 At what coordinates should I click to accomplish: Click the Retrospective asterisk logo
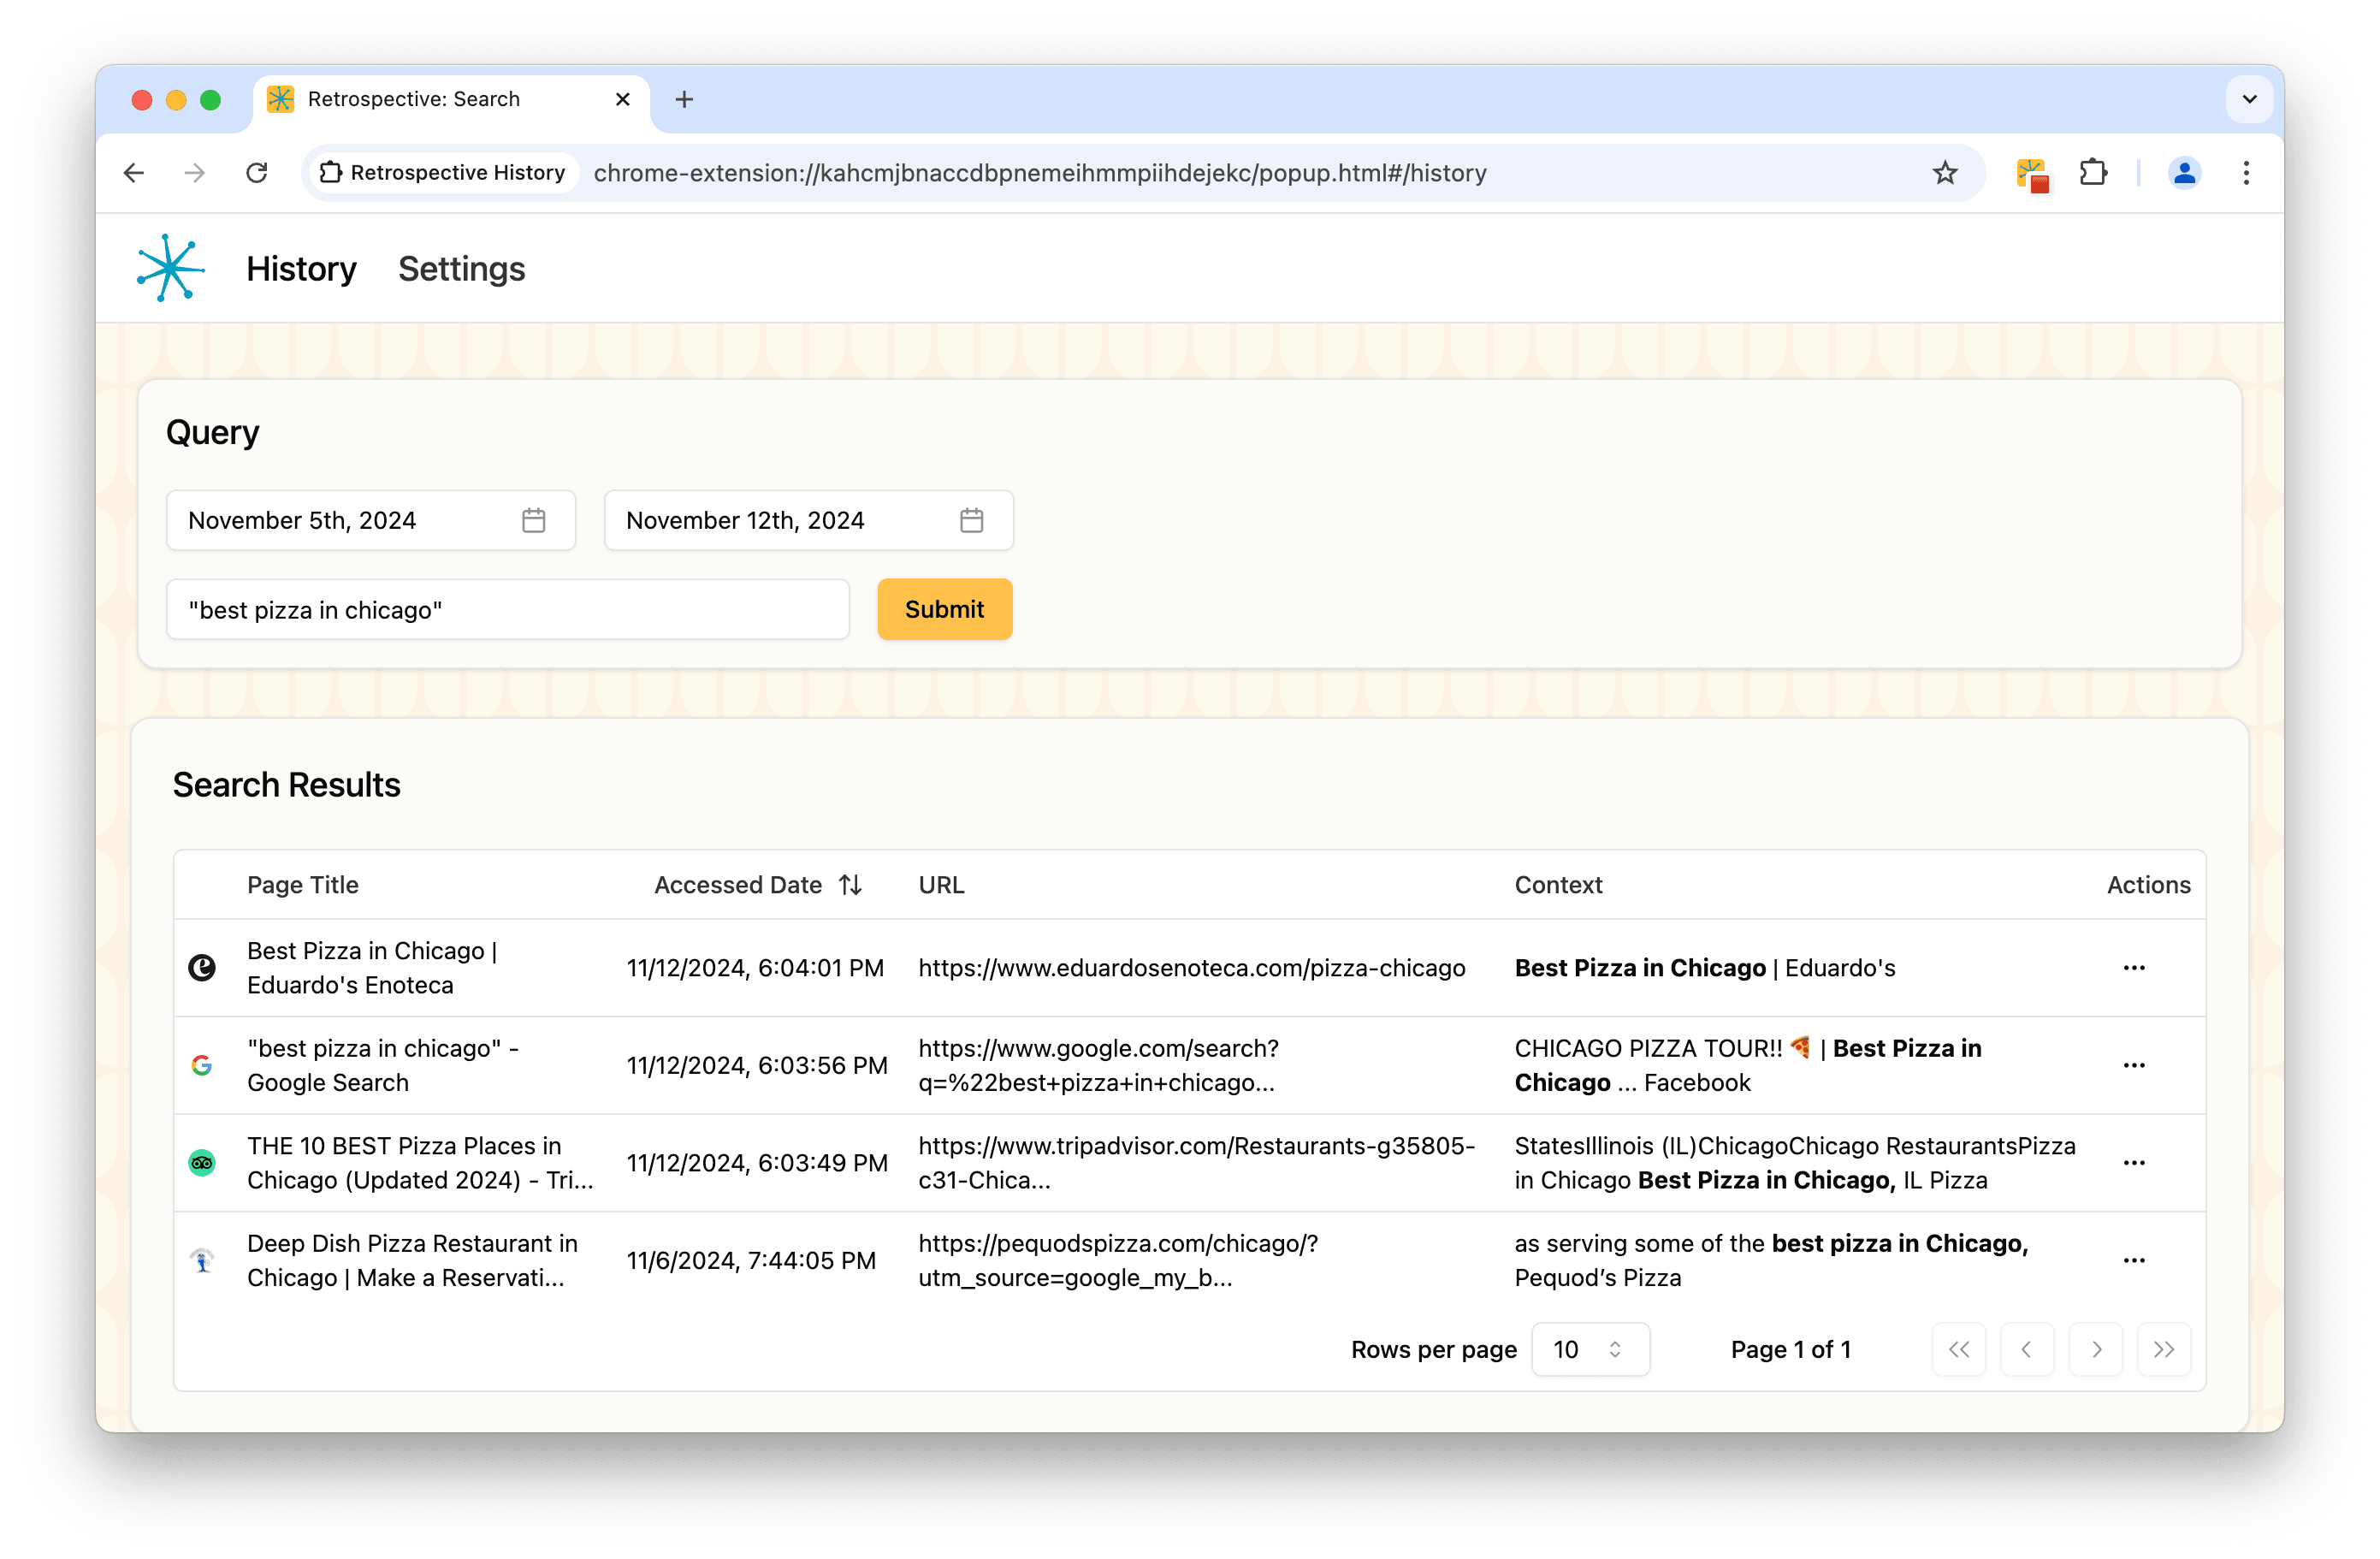click(x=170, y=268)
